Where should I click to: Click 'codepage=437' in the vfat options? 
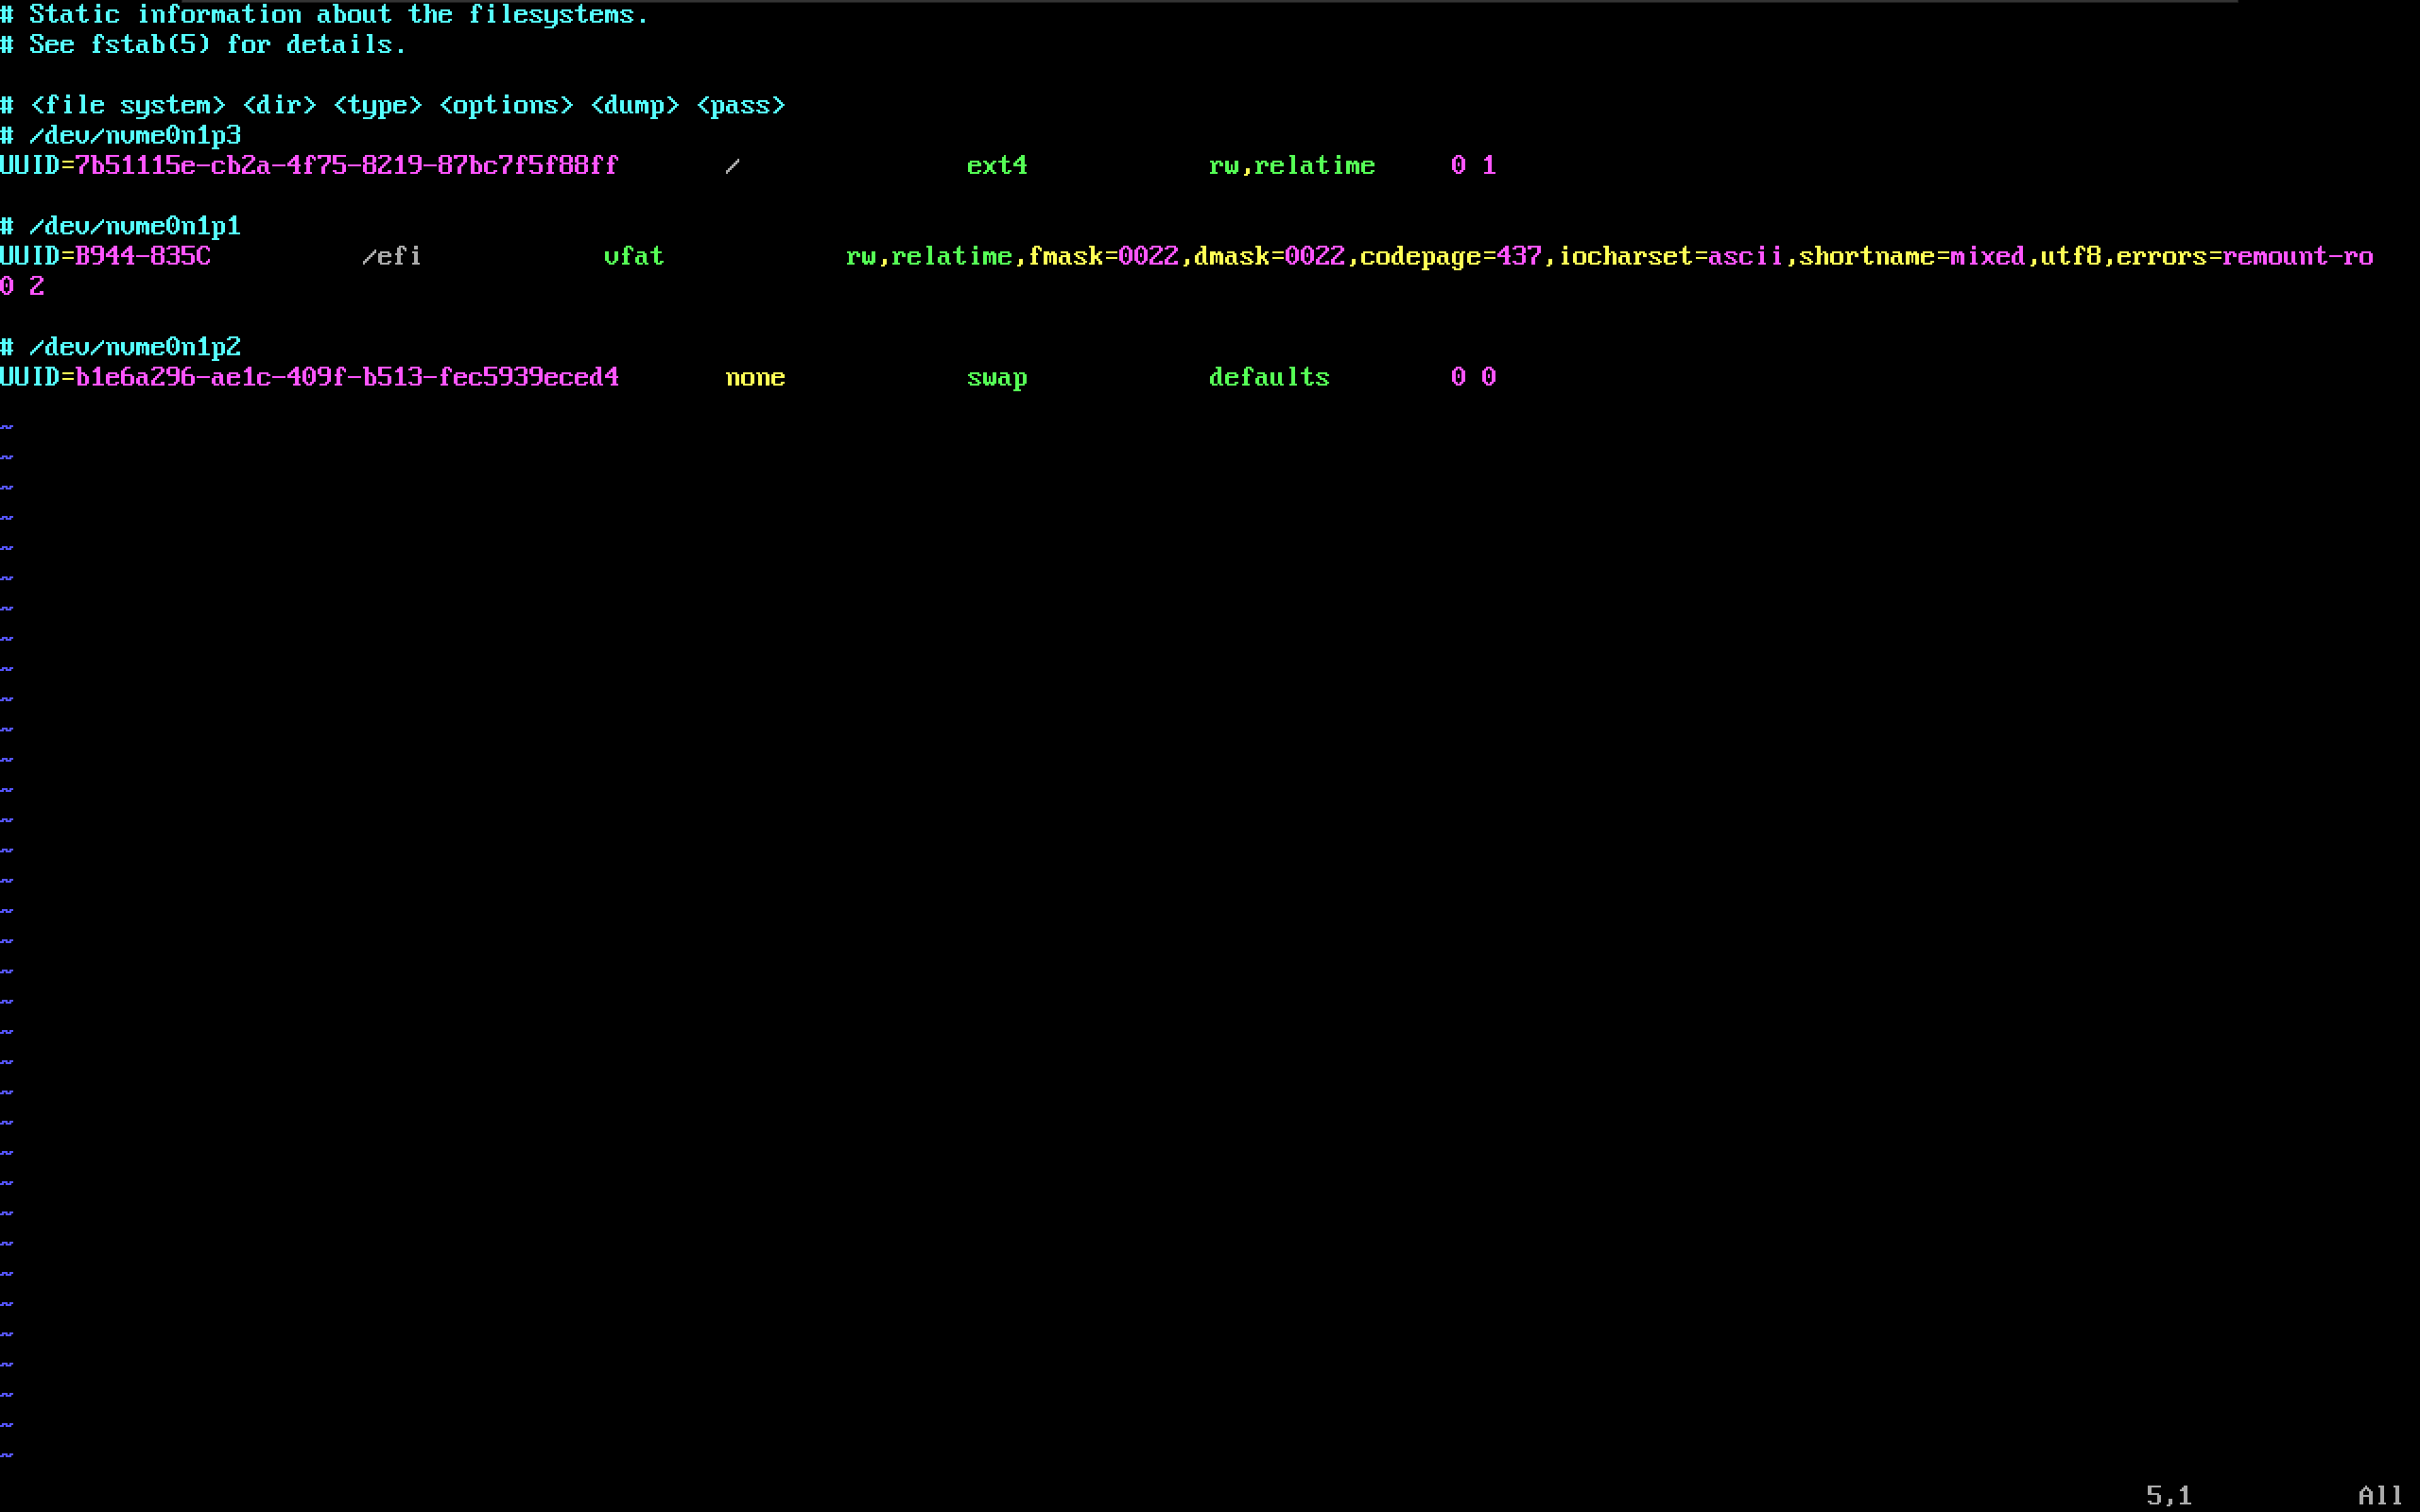[1450, 257]
